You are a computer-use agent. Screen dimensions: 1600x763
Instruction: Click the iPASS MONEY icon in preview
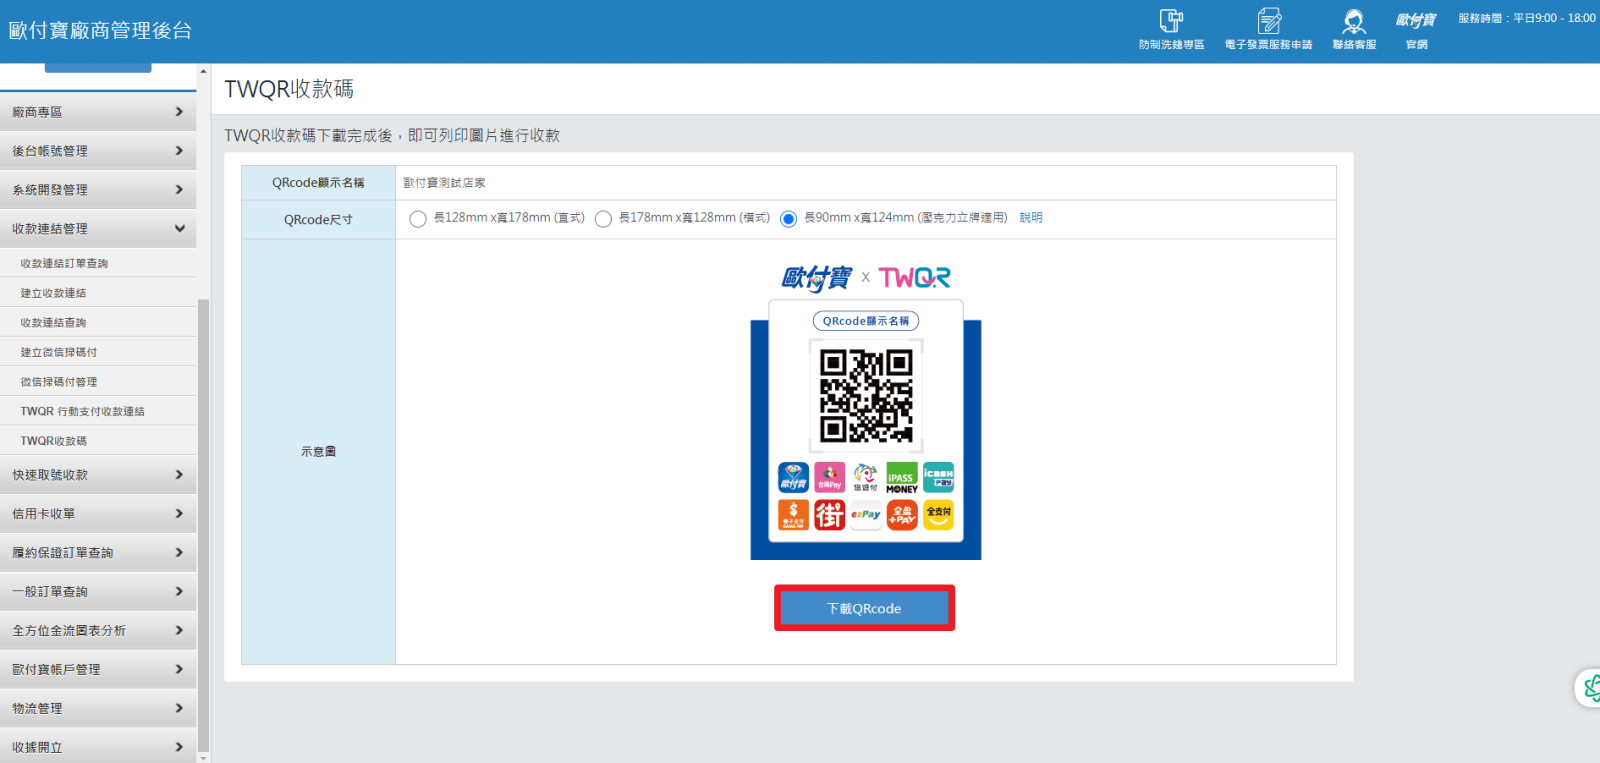901,478
